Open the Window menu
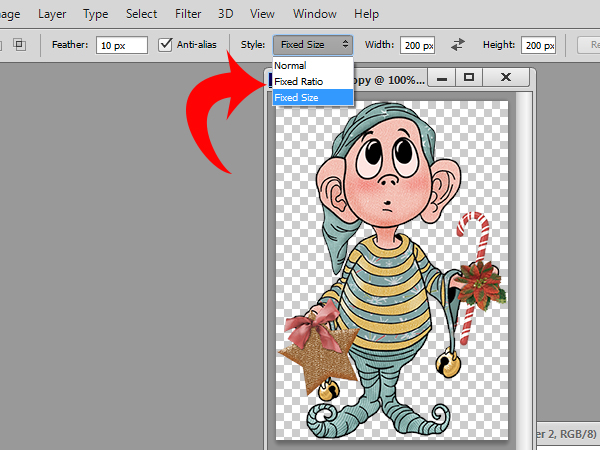The height and width of the screenshot is (450, 600). click(x=314, y=14)
